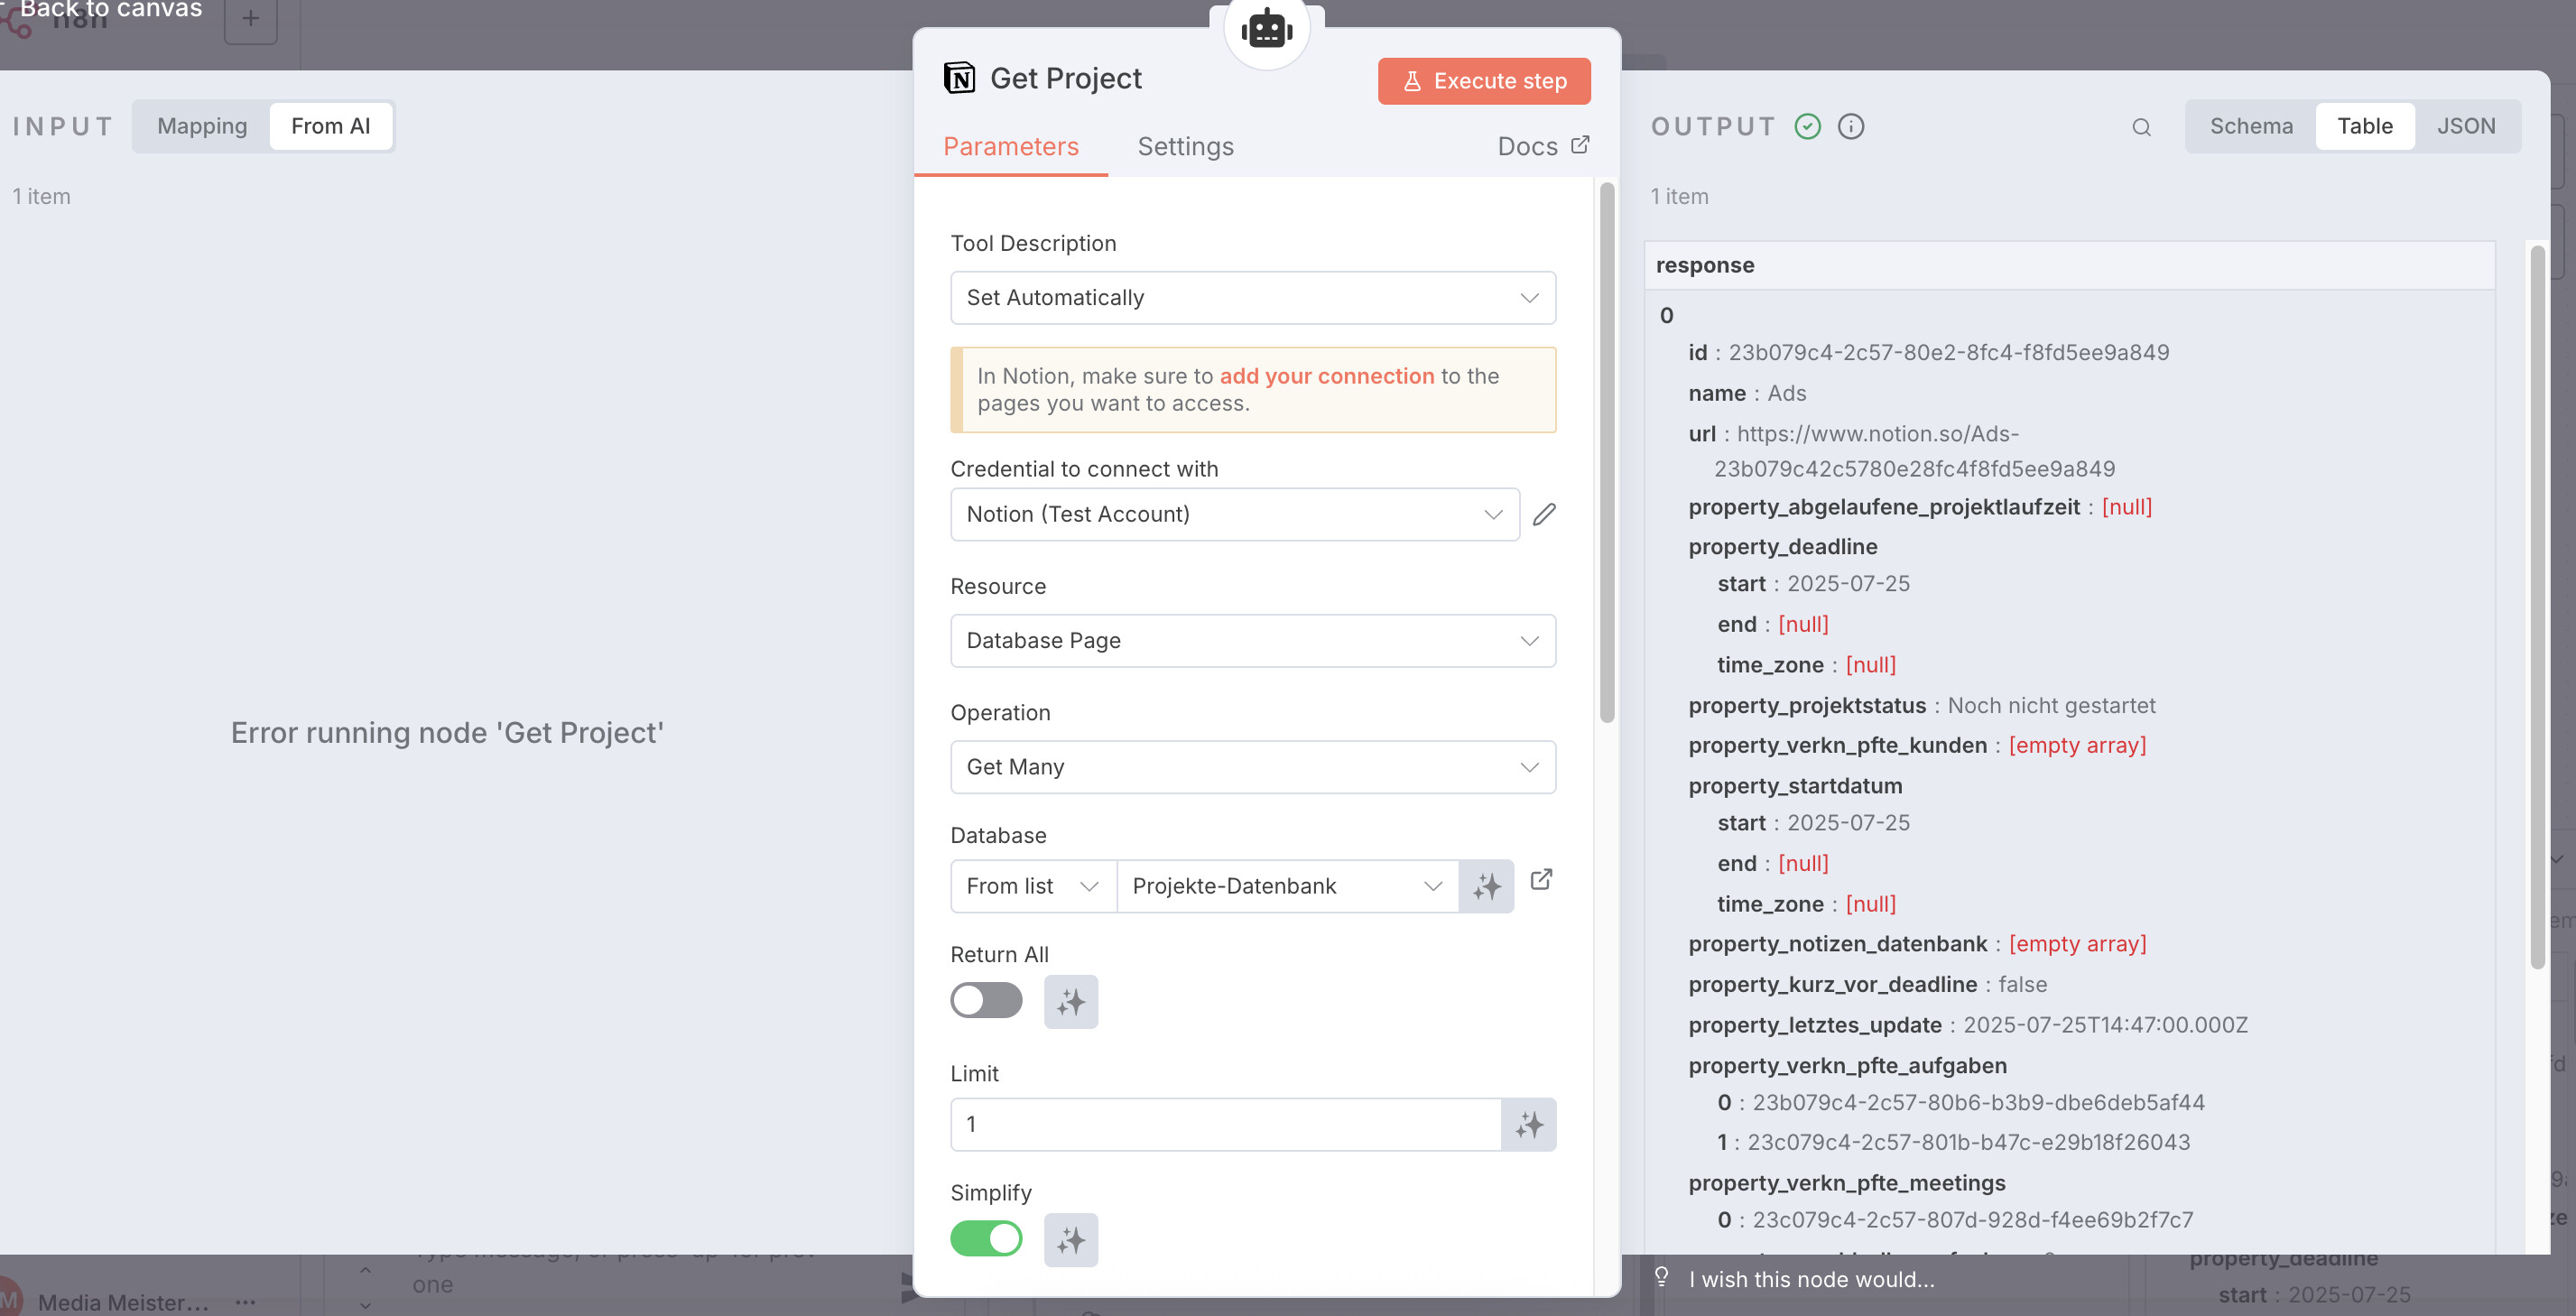
Task: Click Media Meister workspace name
Action: click(x=123, y=1302)
